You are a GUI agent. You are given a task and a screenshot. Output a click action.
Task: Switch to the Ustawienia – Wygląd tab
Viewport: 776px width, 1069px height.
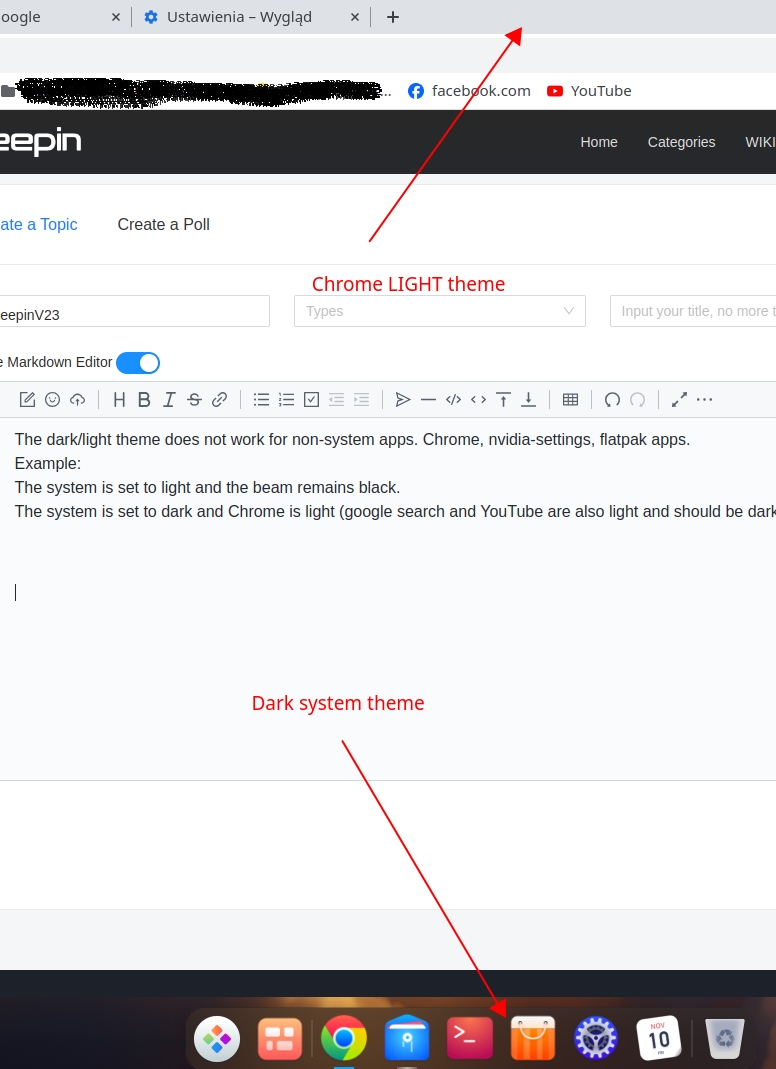239,17
